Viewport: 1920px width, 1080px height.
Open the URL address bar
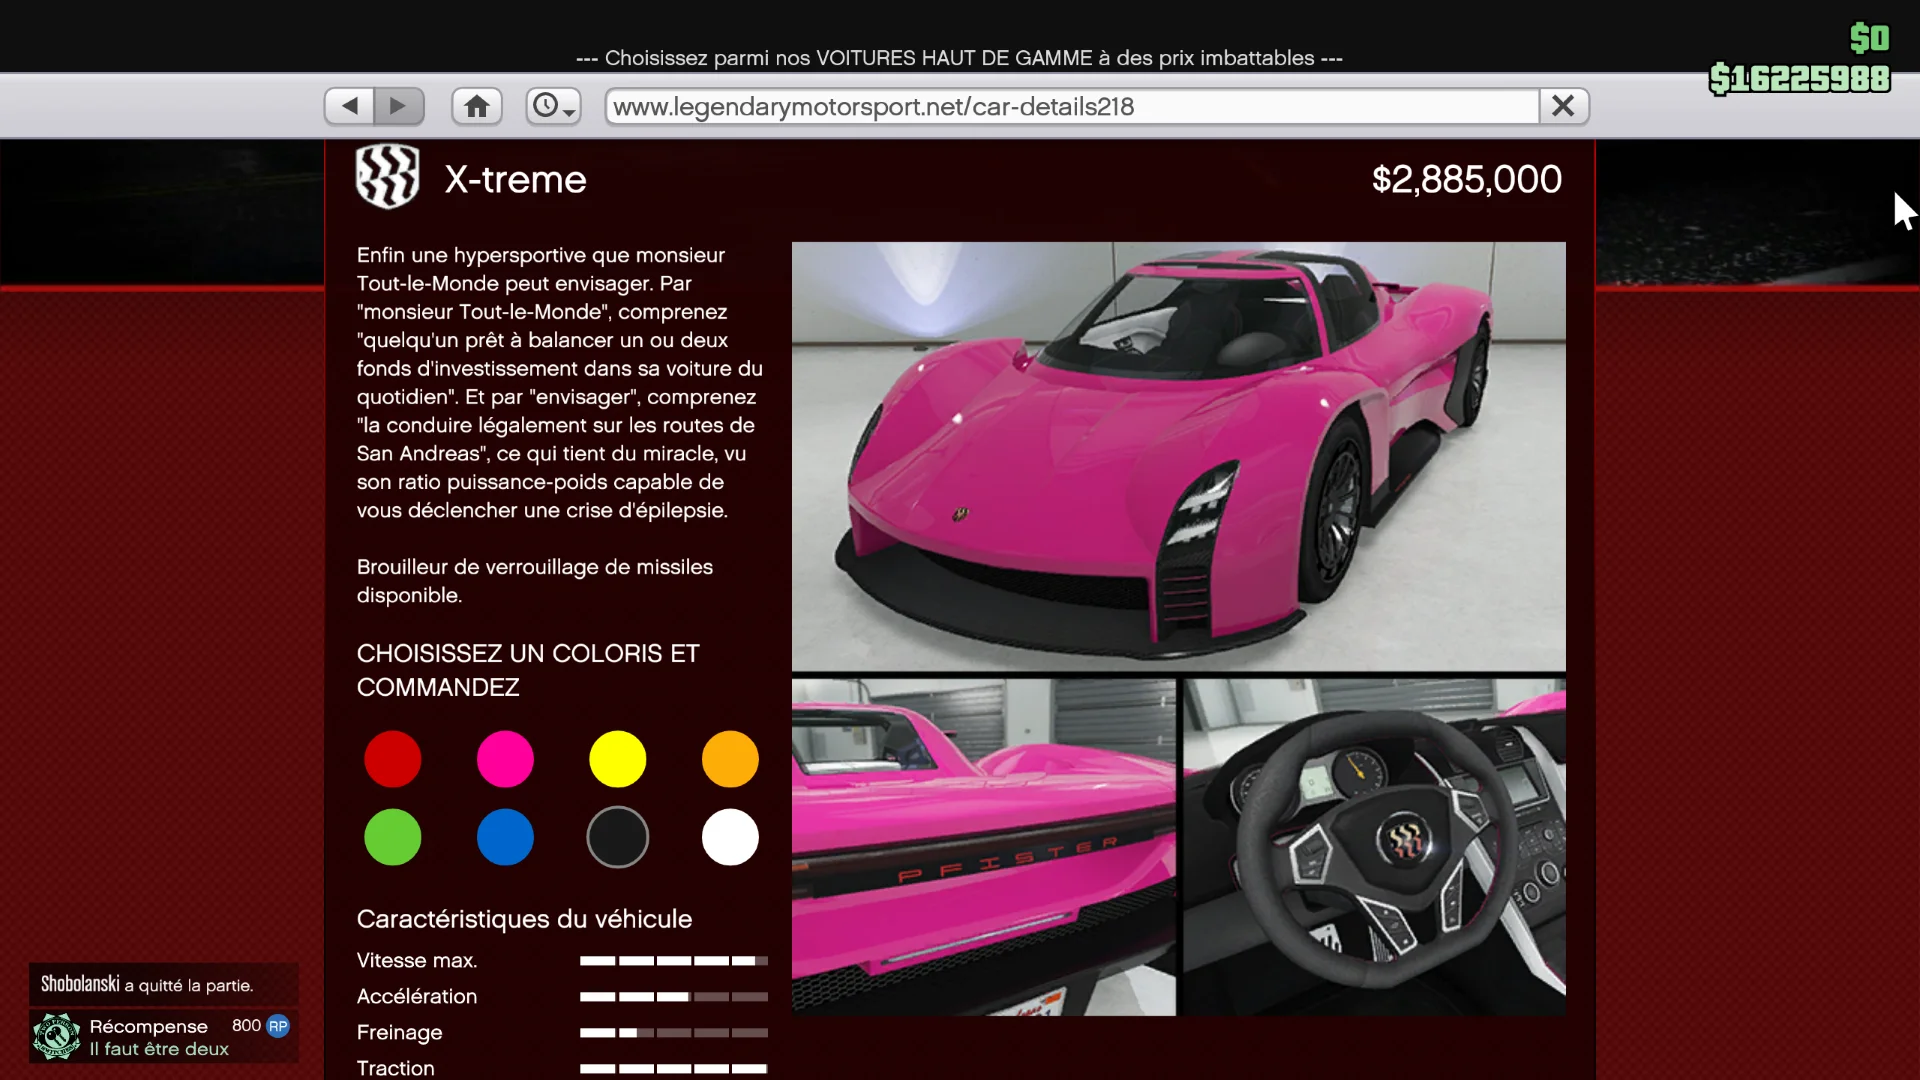click(x=1068, y=106)
